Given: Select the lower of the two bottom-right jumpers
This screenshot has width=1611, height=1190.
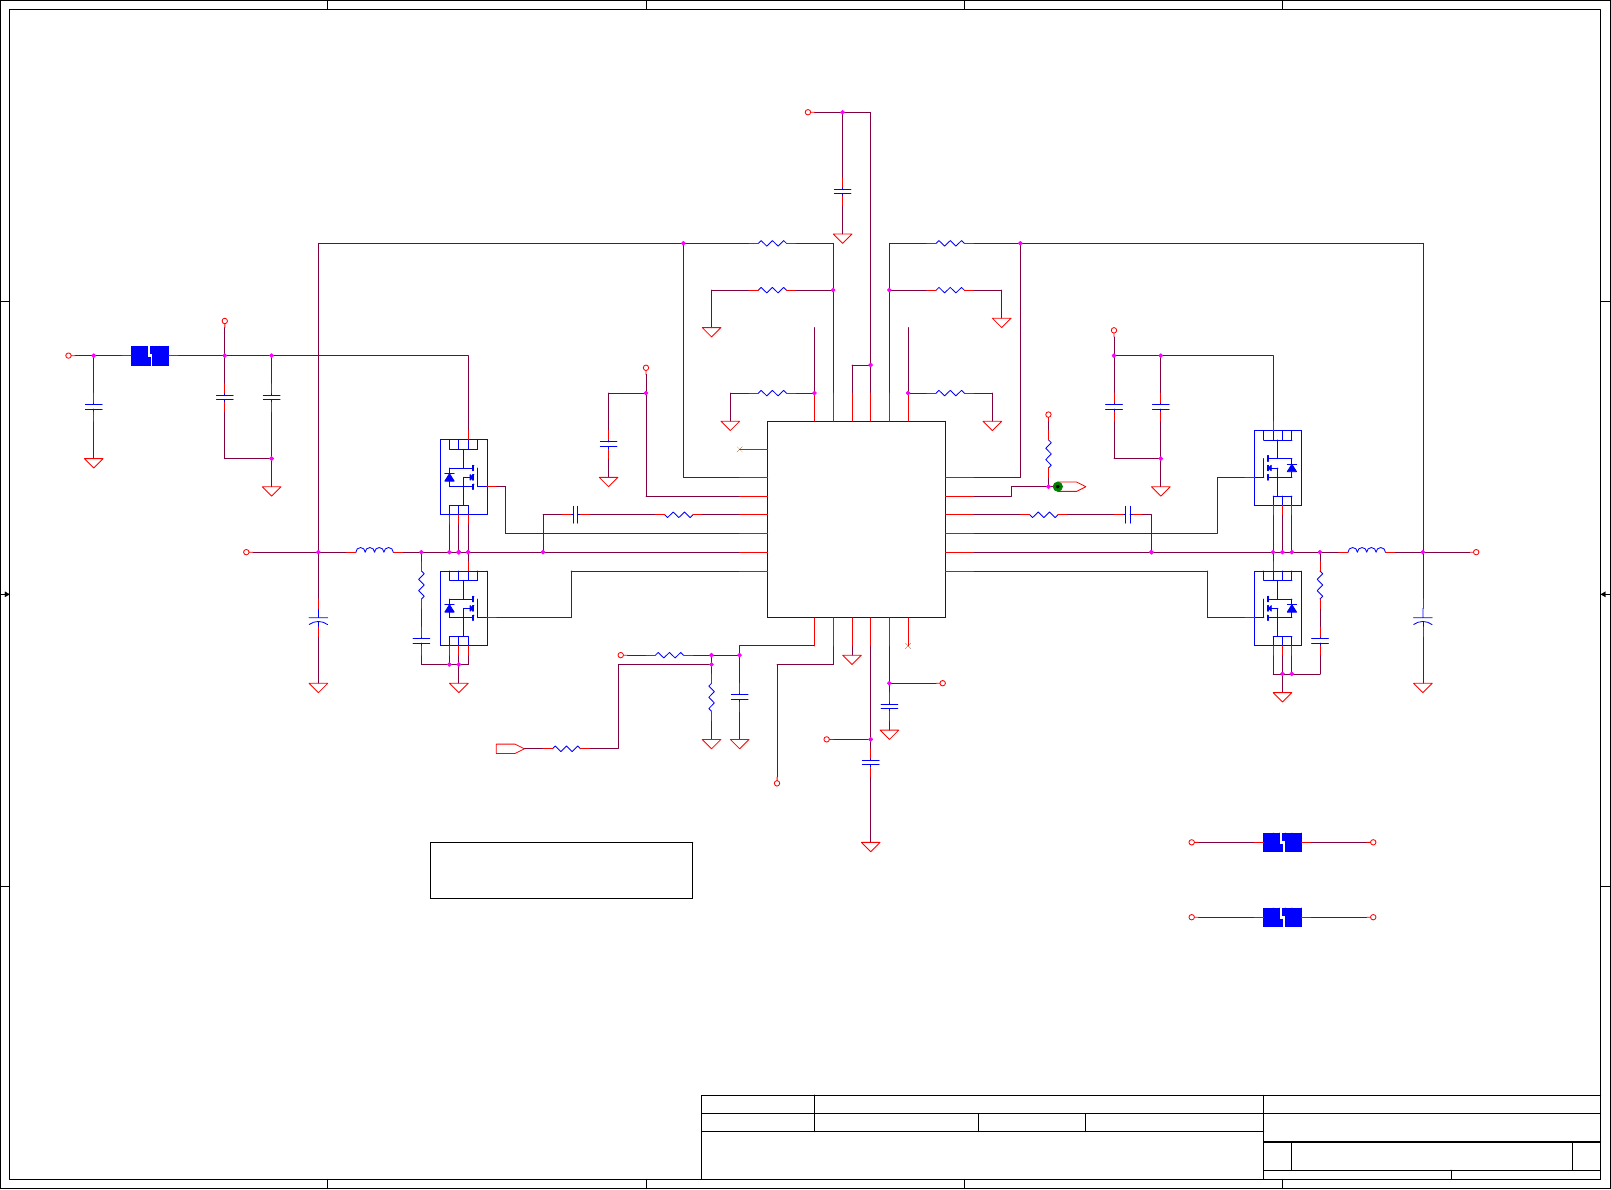Looking at the screenshot, I should (x=1282, y=917).
